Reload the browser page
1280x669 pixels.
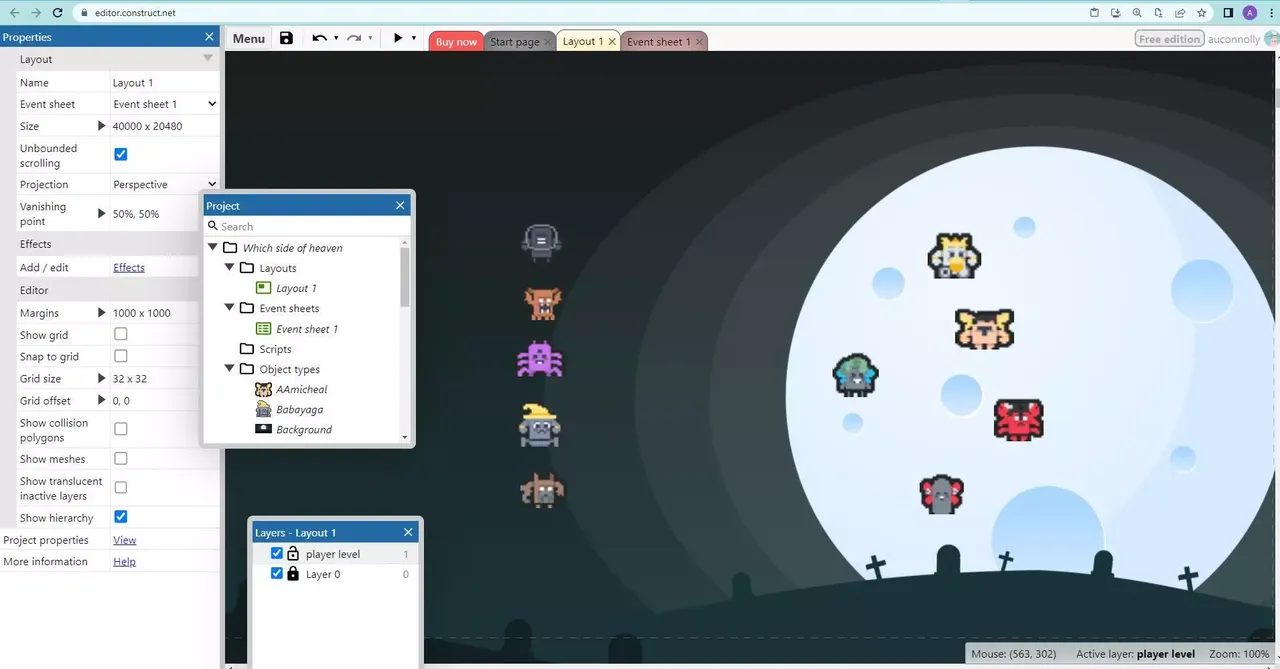pyautogui.click(x=58, y=13)
